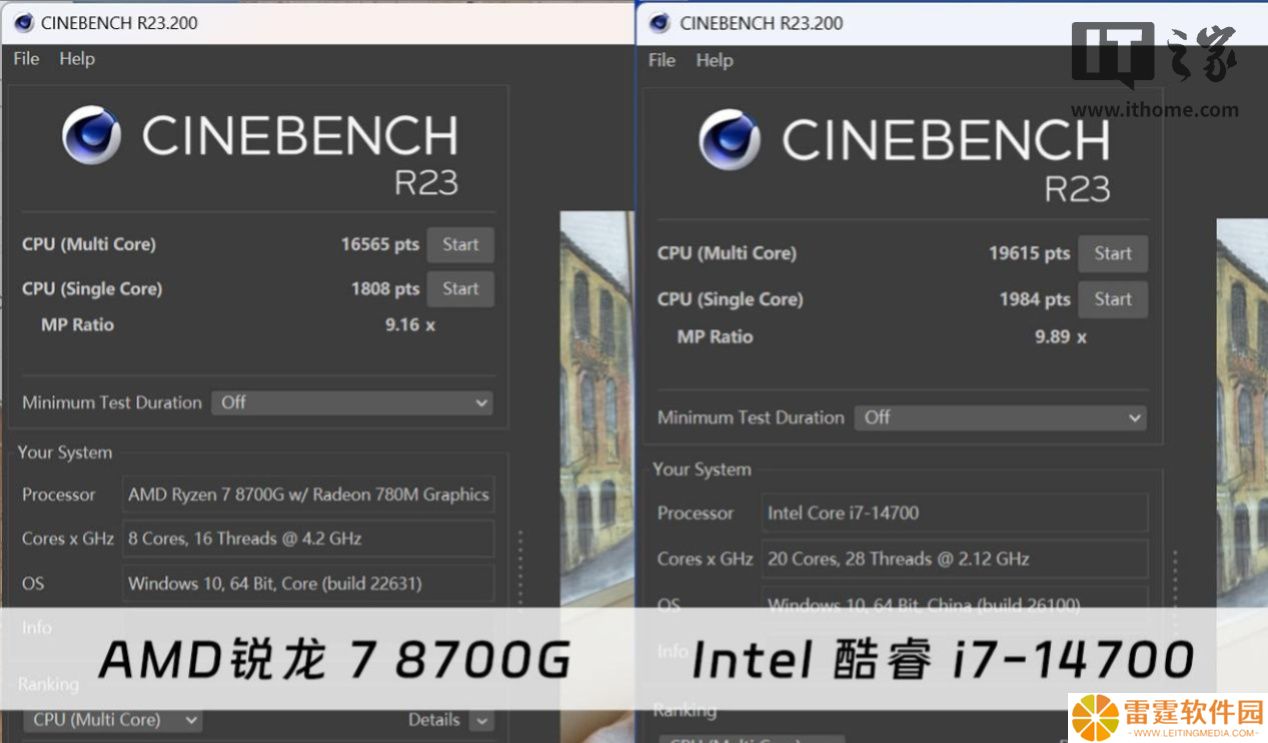Click the Cores x GHz label in Intel window
Viewport: 1268px width, 743px height.
705,559
